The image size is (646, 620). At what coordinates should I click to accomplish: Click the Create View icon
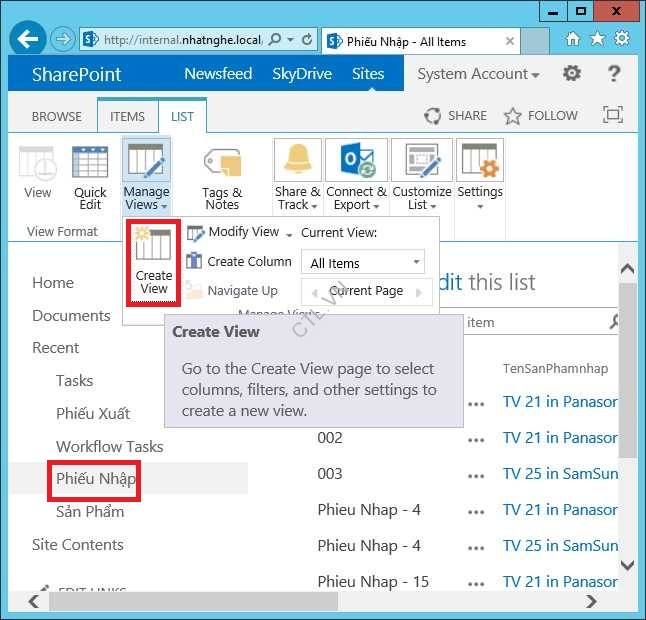click(x=154, y=263)
